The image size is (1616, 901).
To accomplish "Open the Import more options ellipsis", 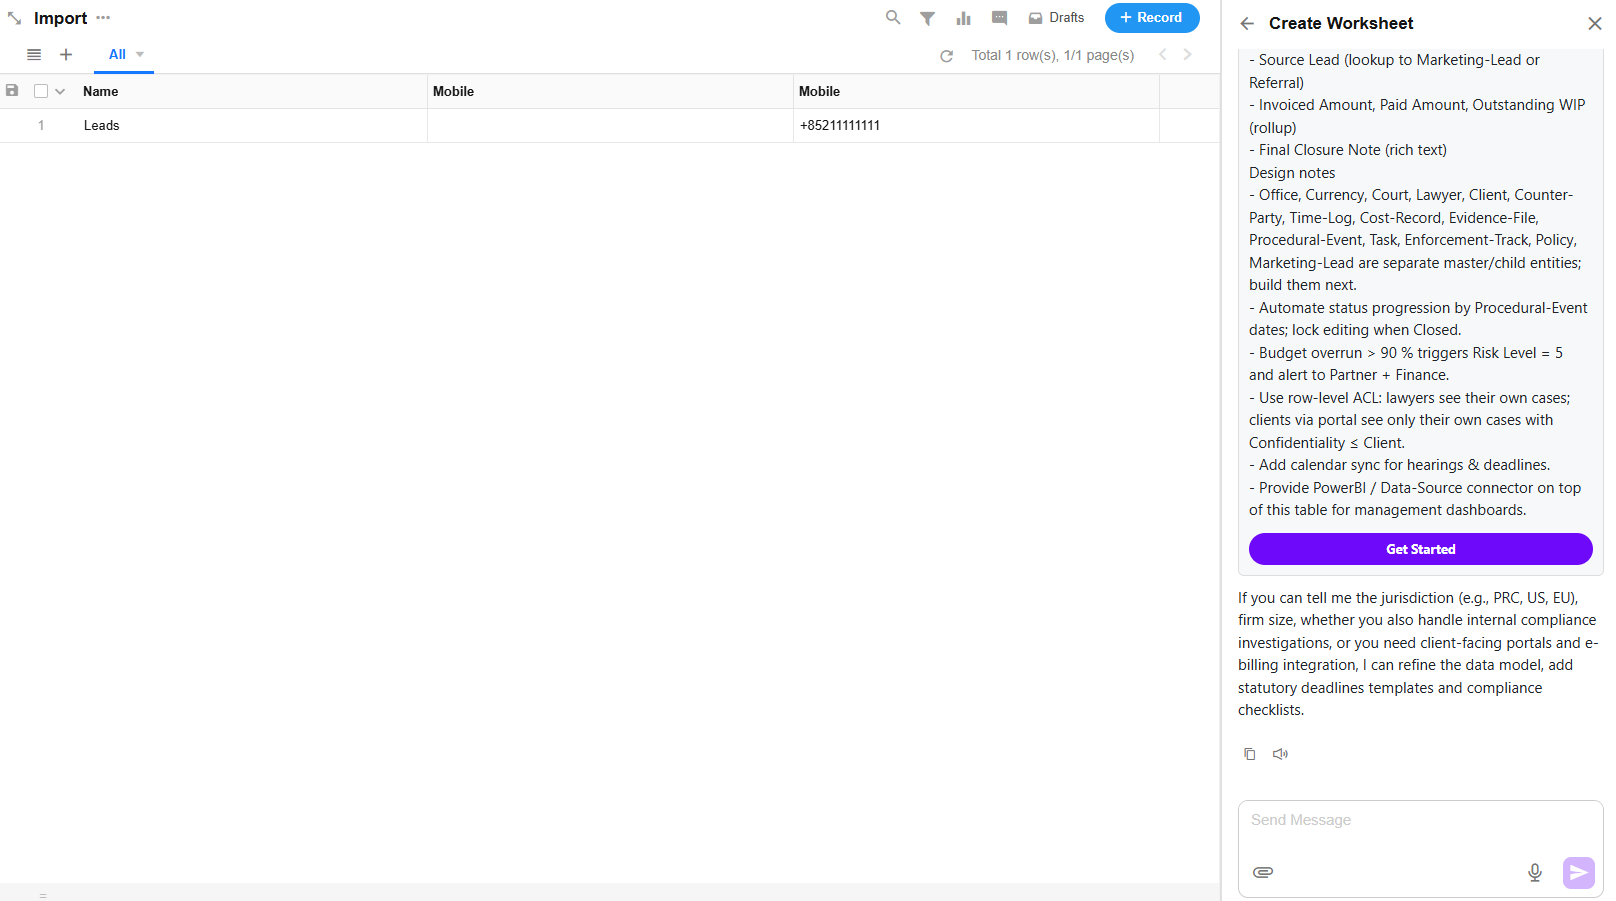I will 103,18.
